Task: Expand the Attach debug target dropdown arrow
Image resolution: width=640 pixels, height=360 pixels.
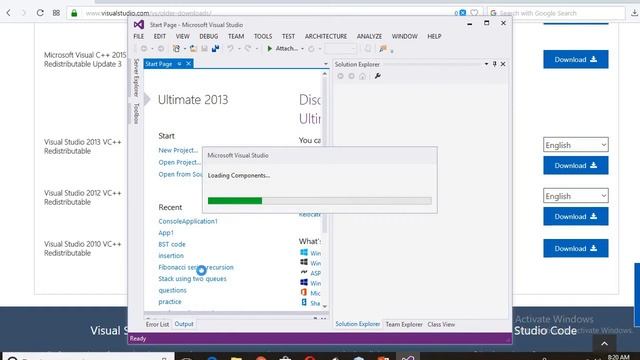Action: pyautogui.click(x=302, y=49)
